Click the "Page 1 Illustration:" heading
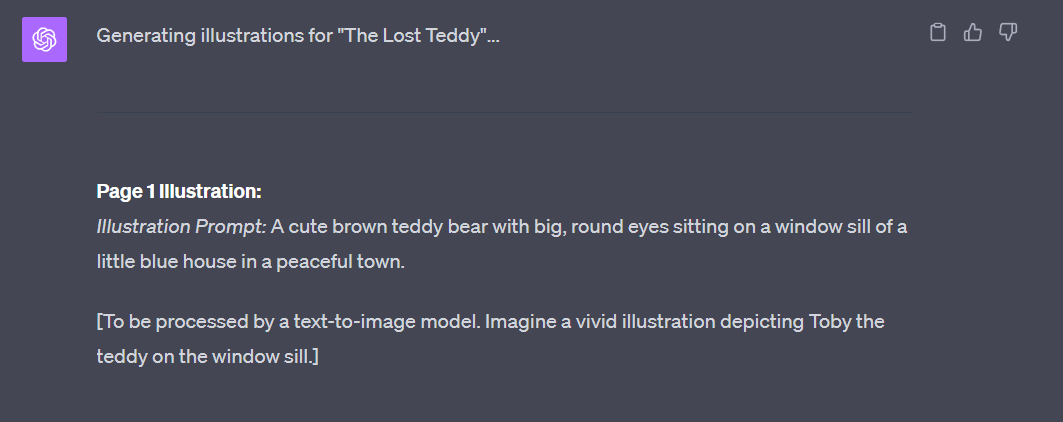 pyautogui.click(x=178, y=191)
